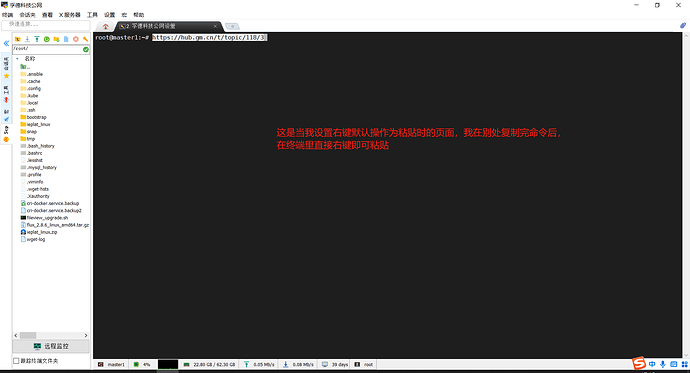Click the new folder toolbar icon
Screen dimensions: 690x373
click(56, 39)
